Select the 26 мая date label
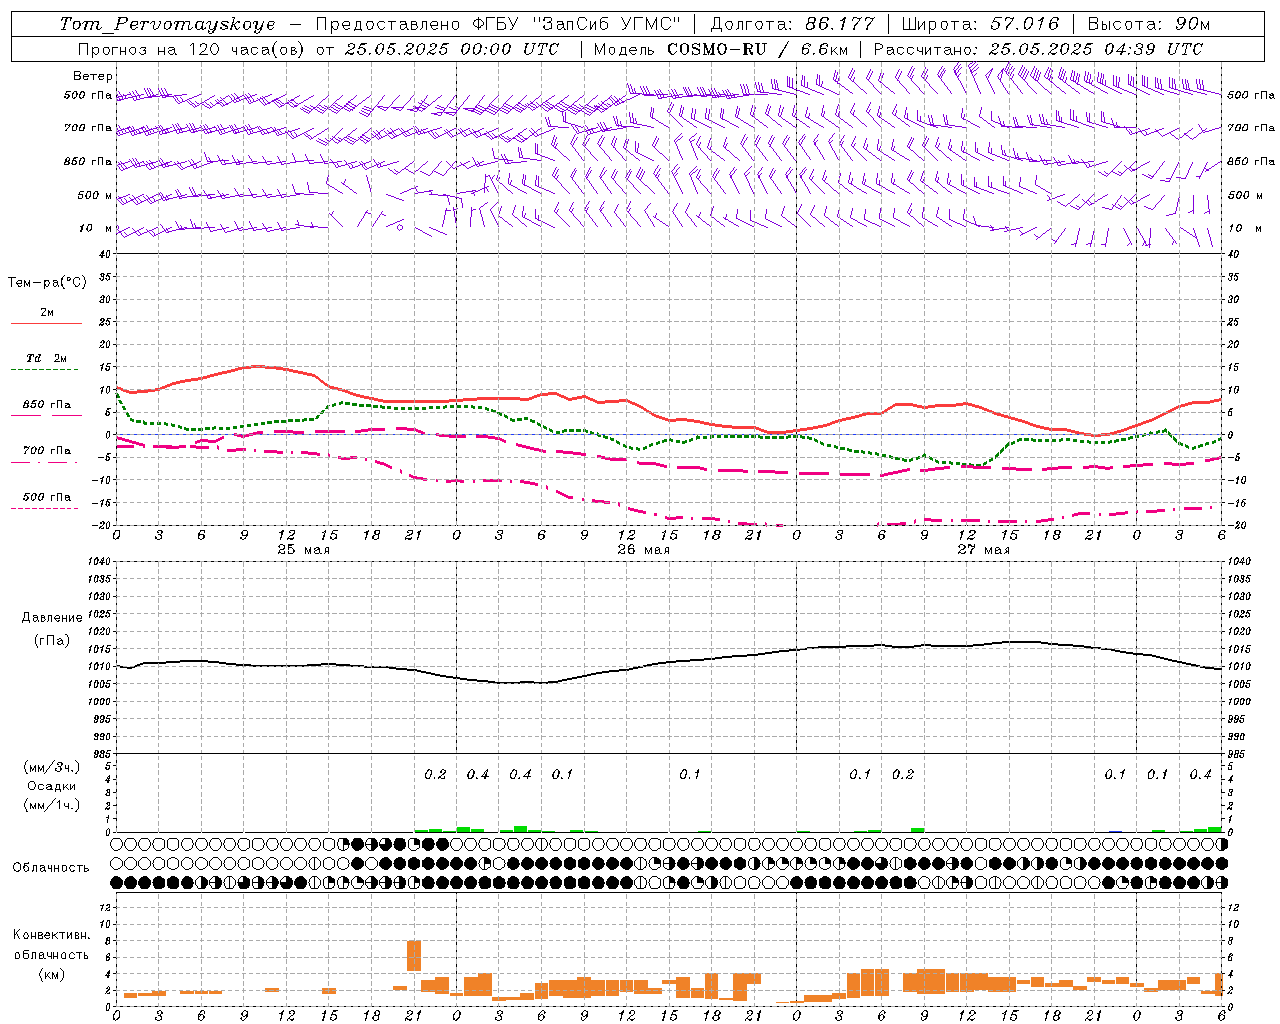1280x1024 pixels. (644, 550)
